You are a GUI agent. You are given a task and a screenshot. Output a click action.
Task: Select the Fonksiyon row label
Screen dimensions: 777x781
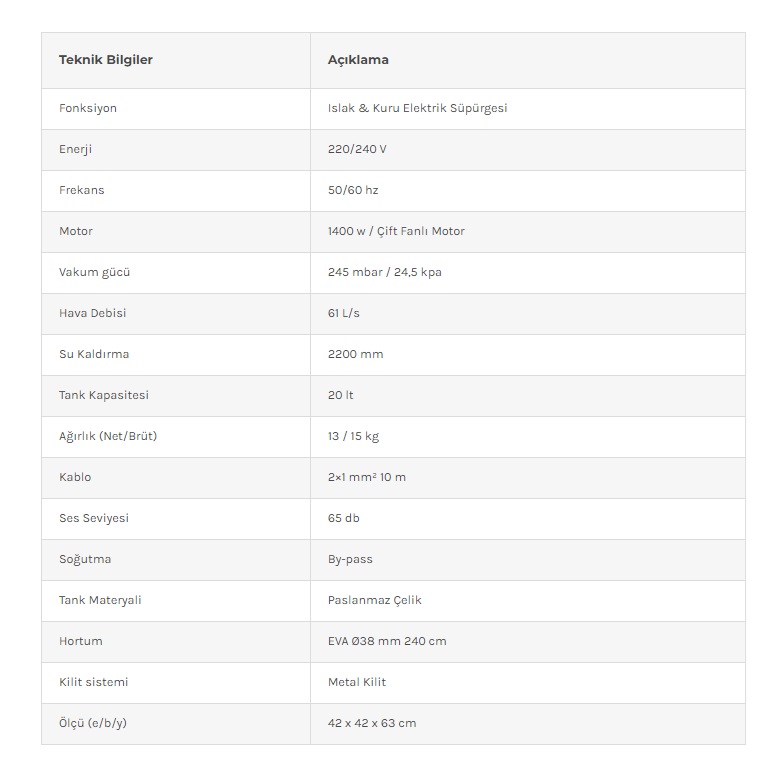(x=88, y=108)
